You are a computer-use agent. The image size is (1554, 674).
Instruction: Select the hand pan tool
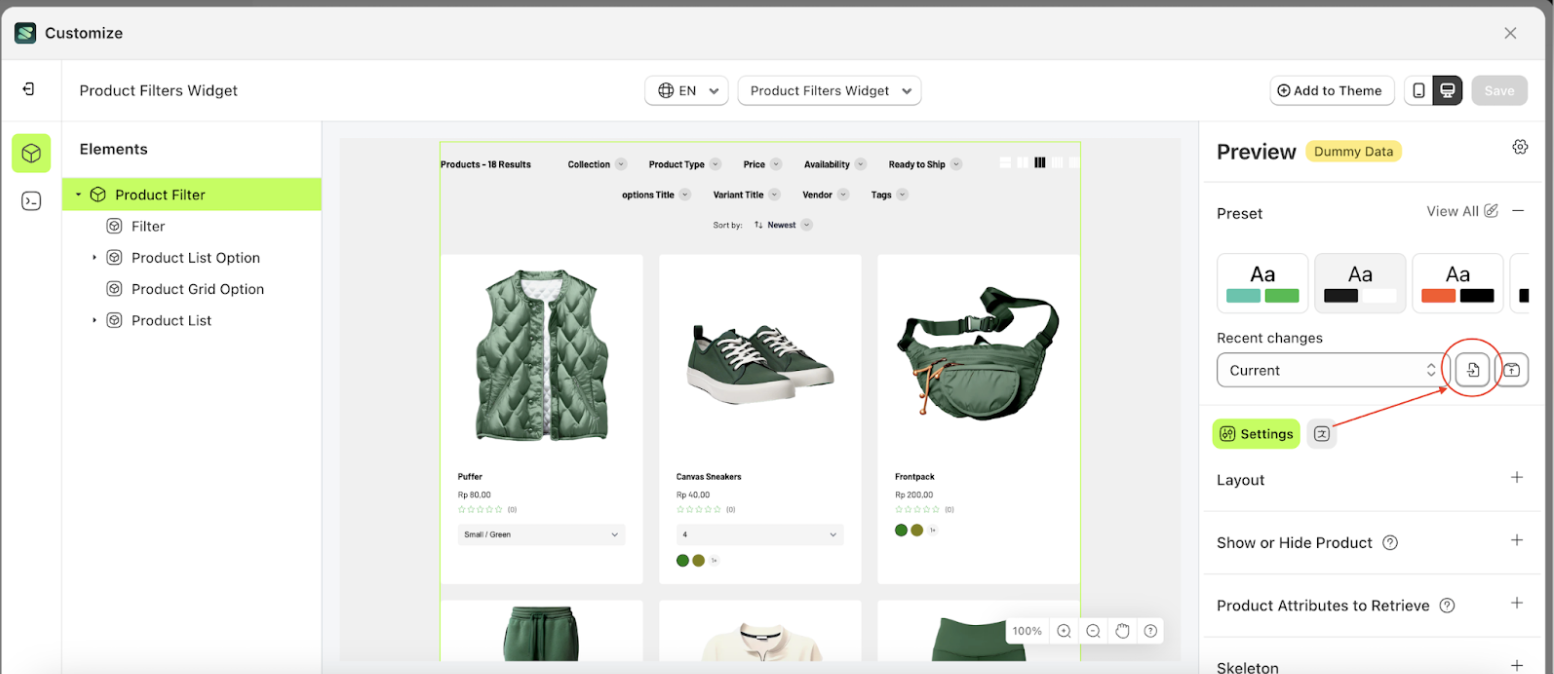1122,631
